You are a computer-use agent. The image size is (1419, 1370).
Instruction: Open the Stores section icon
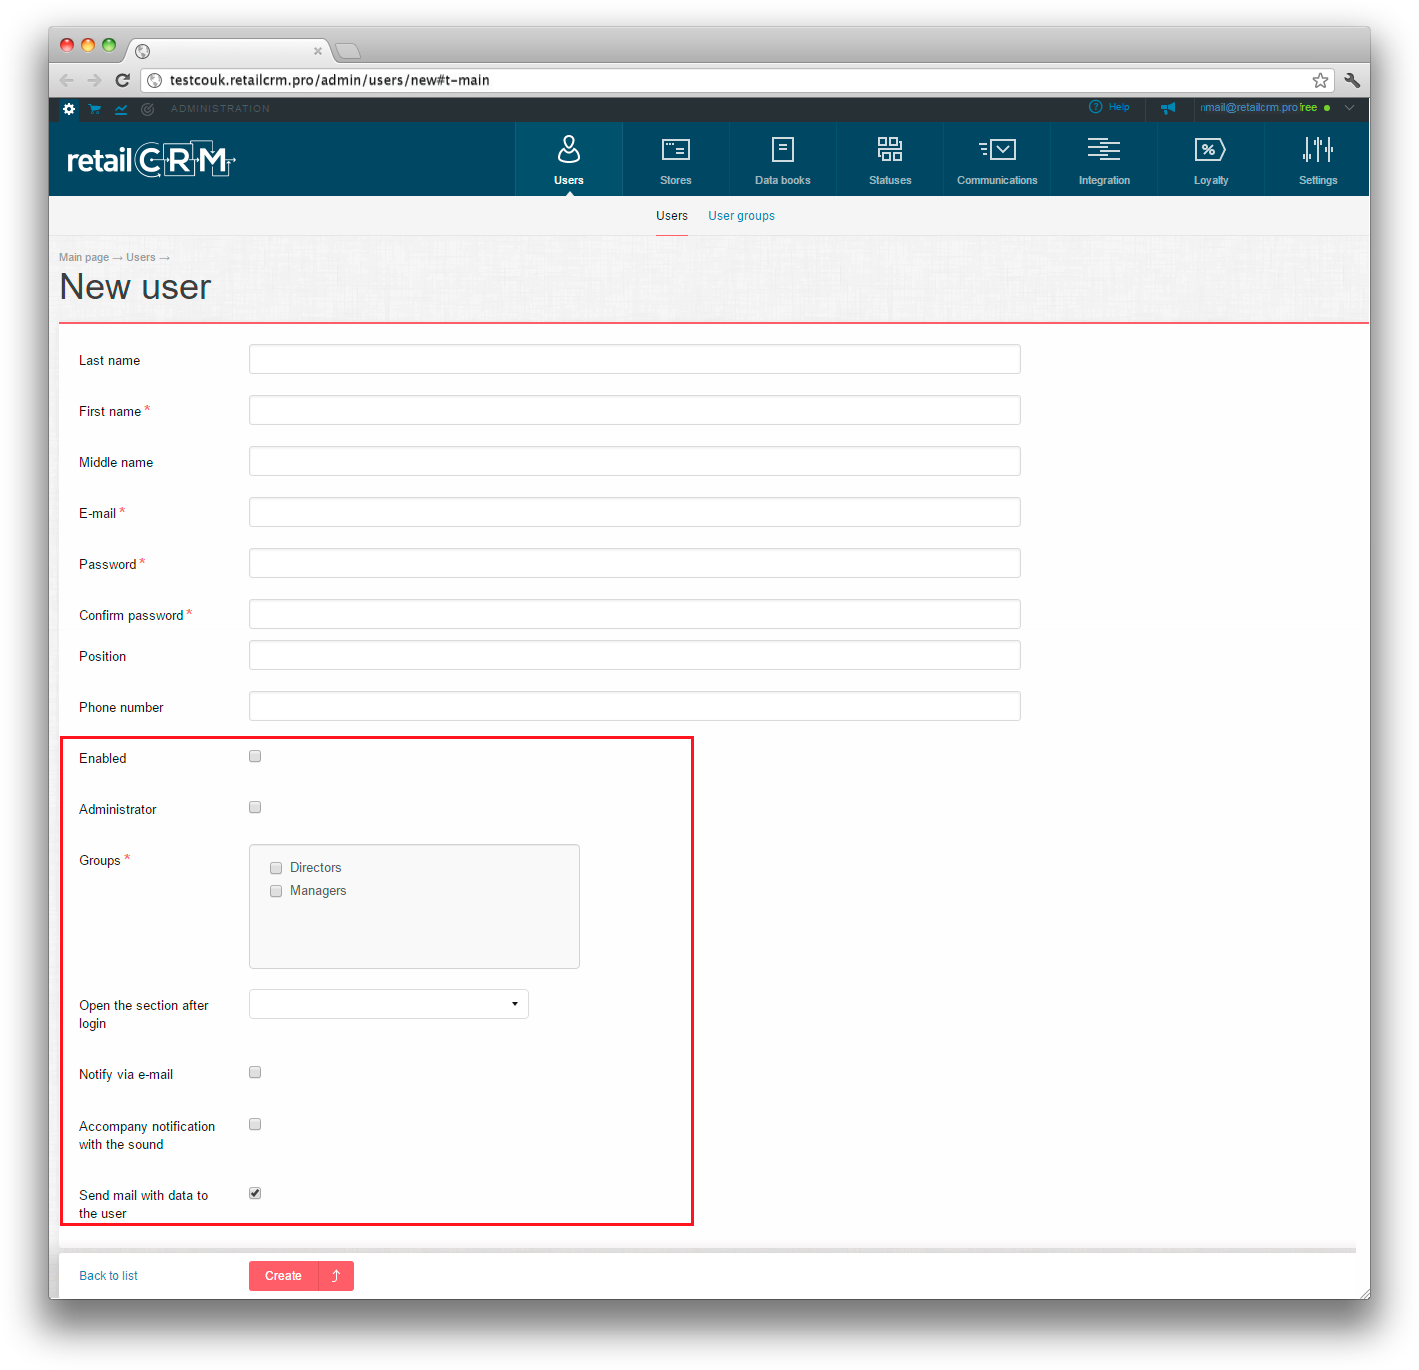tap(676, 149)
